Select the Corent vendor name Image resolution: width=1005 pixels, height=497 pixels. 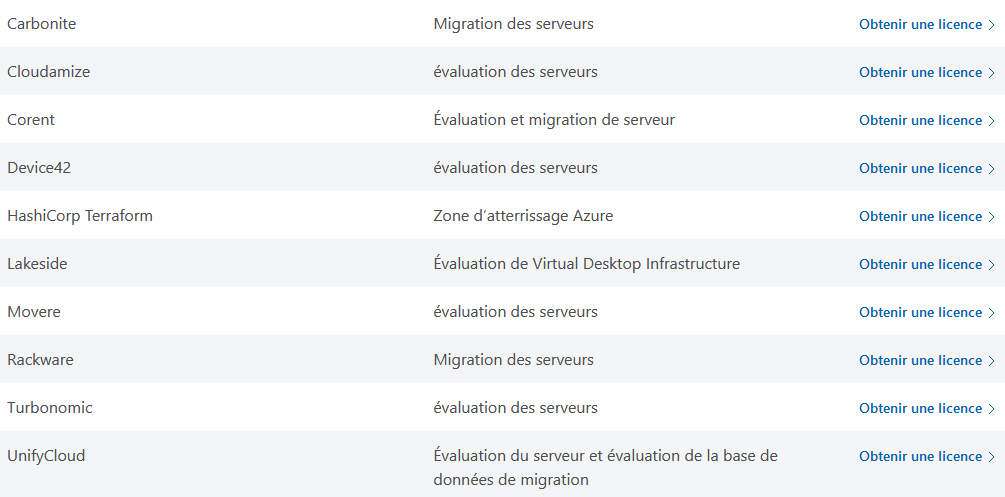(x=31, y=120)
